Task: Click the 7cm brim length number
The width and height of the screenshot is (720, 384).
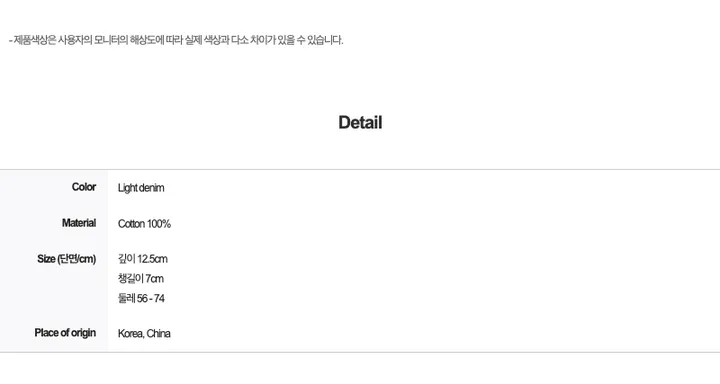Action: [154, 279]
